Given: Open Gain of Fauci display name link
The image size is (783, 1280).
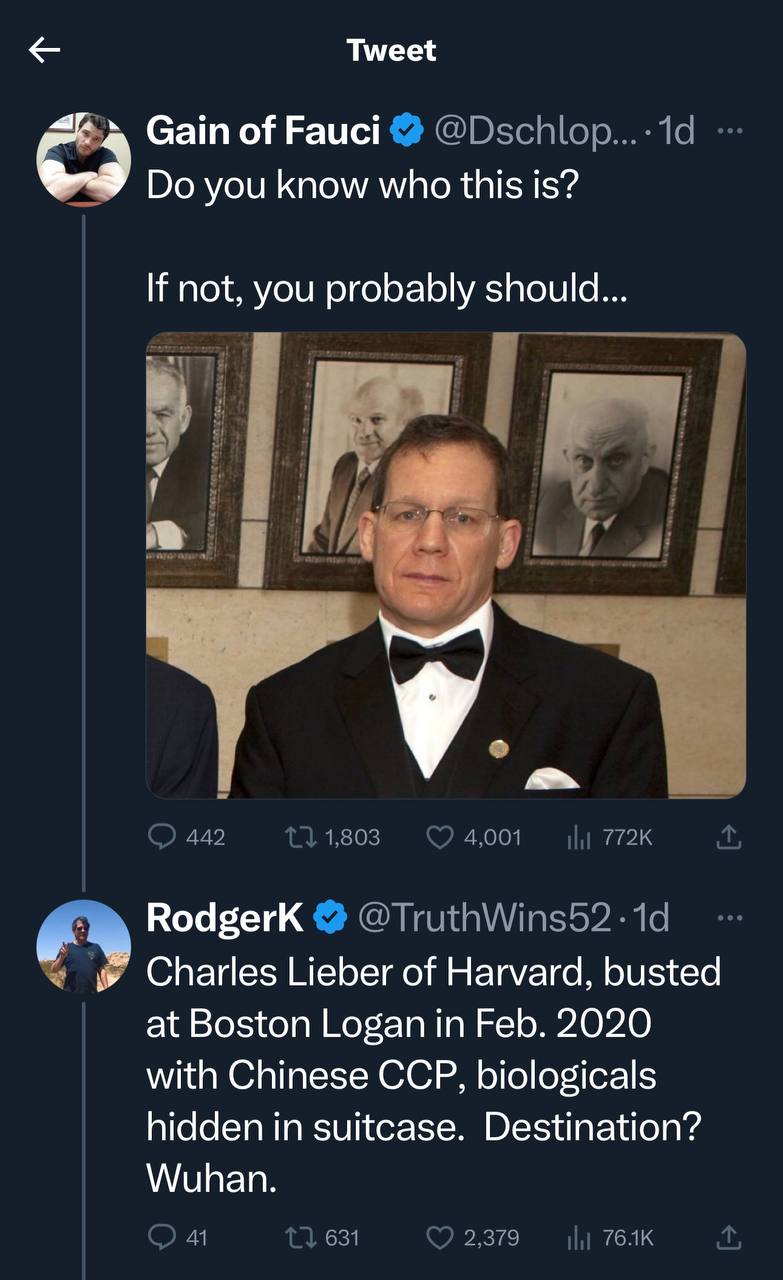Looking at the screenshot, I should point(263,131).
